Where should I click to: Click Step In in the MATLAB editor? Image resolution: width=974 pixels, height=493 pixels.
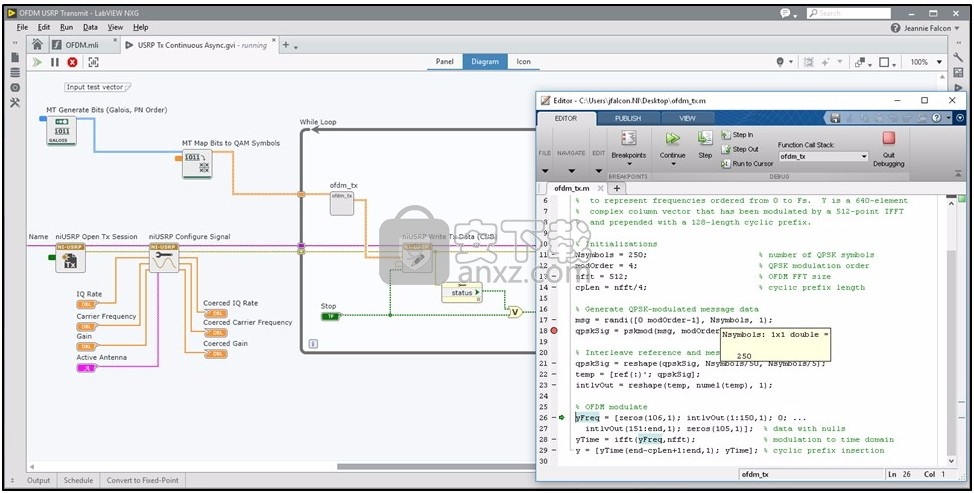click(737, 135)
